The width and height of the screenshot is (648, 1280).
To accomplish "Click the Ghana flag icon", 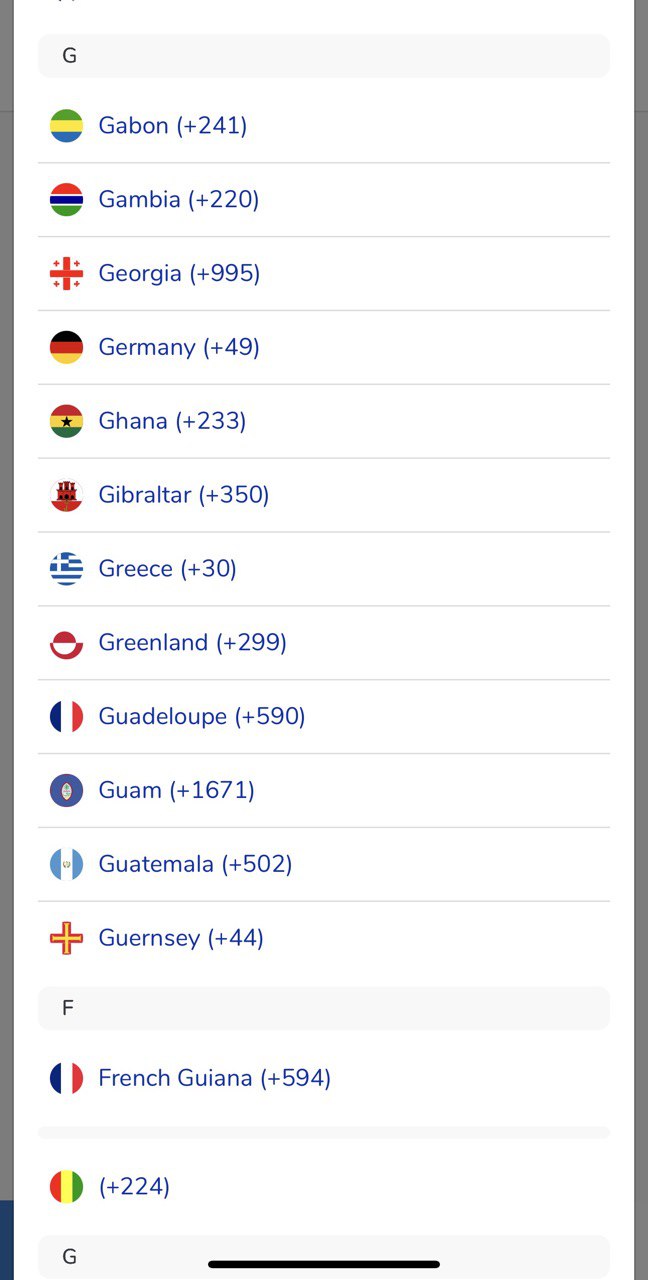I will click(x=66, y=420).
